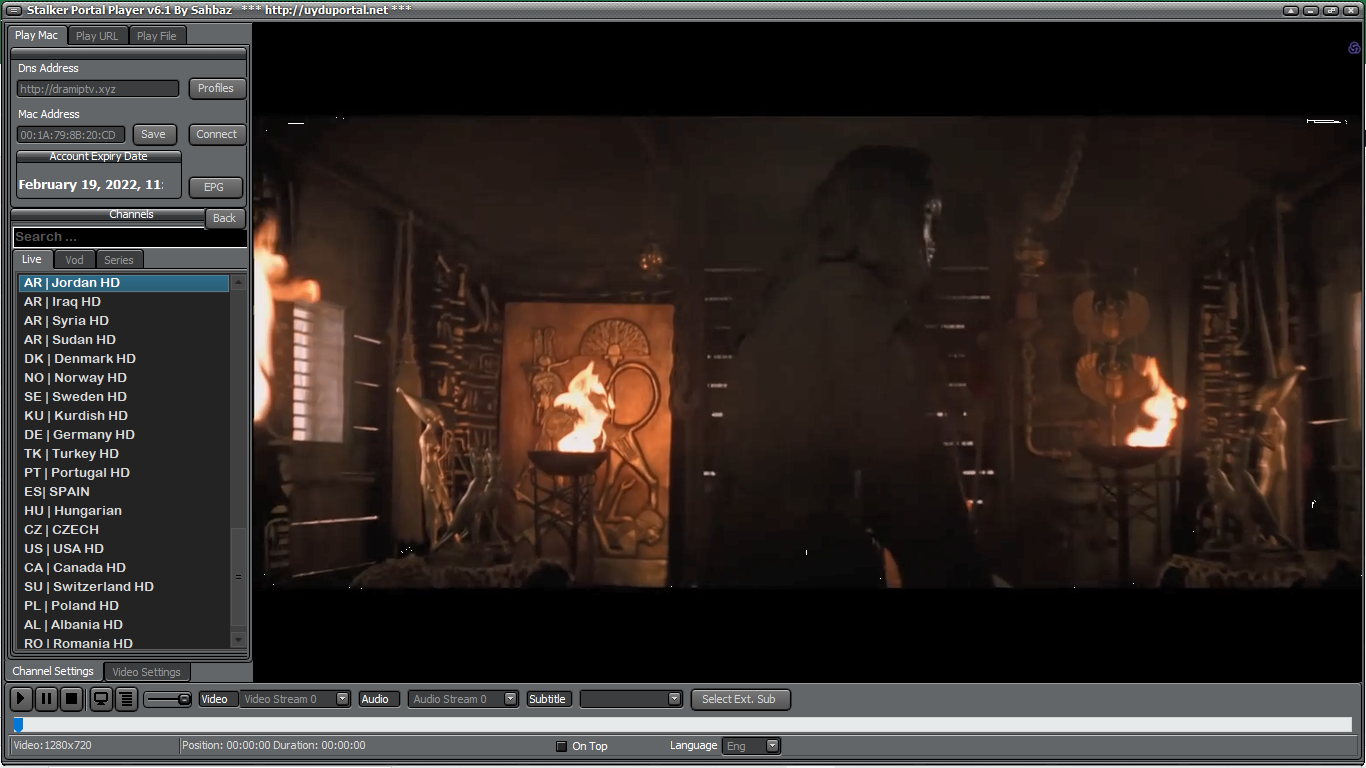Select the Live tab
The width and height of the screenshot is (1366, 768).
pyautogui.click(x=32, y=259)
